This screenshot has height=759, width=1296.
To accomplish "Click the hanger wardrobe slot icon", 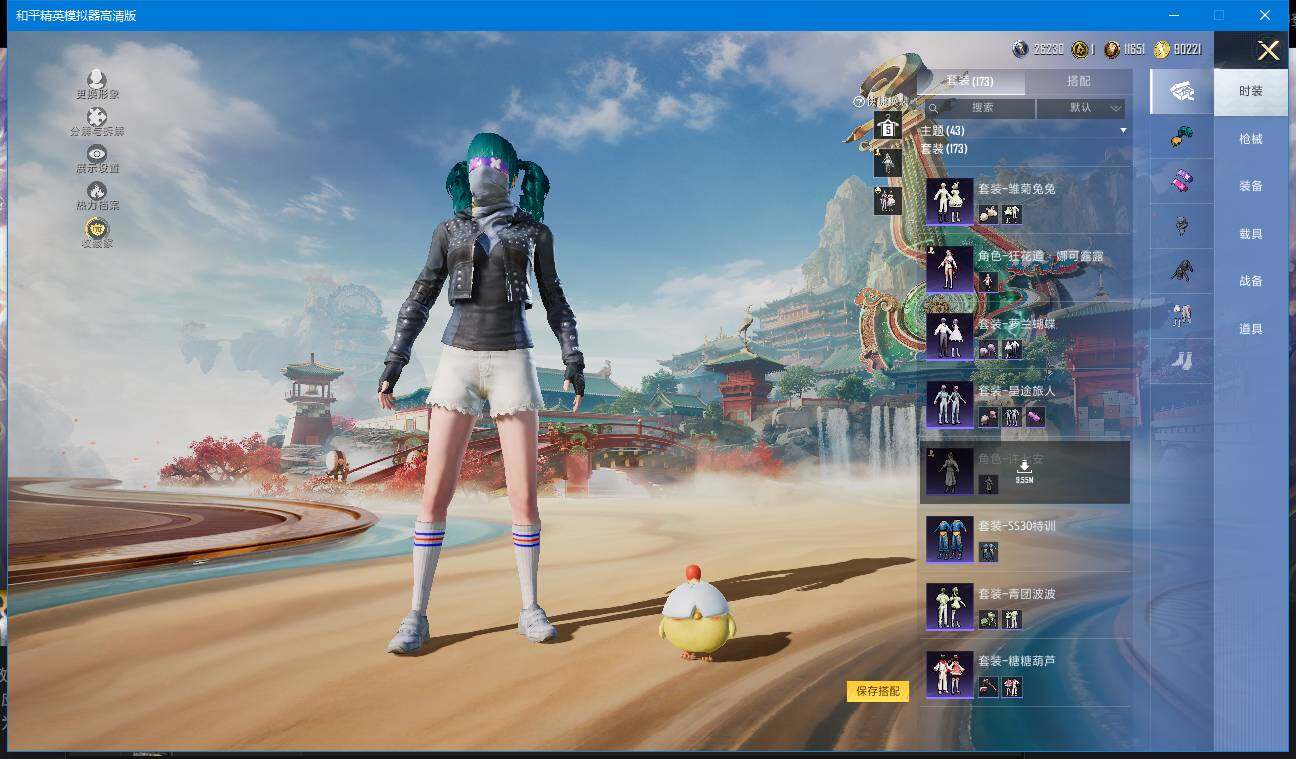I will 888,127.
